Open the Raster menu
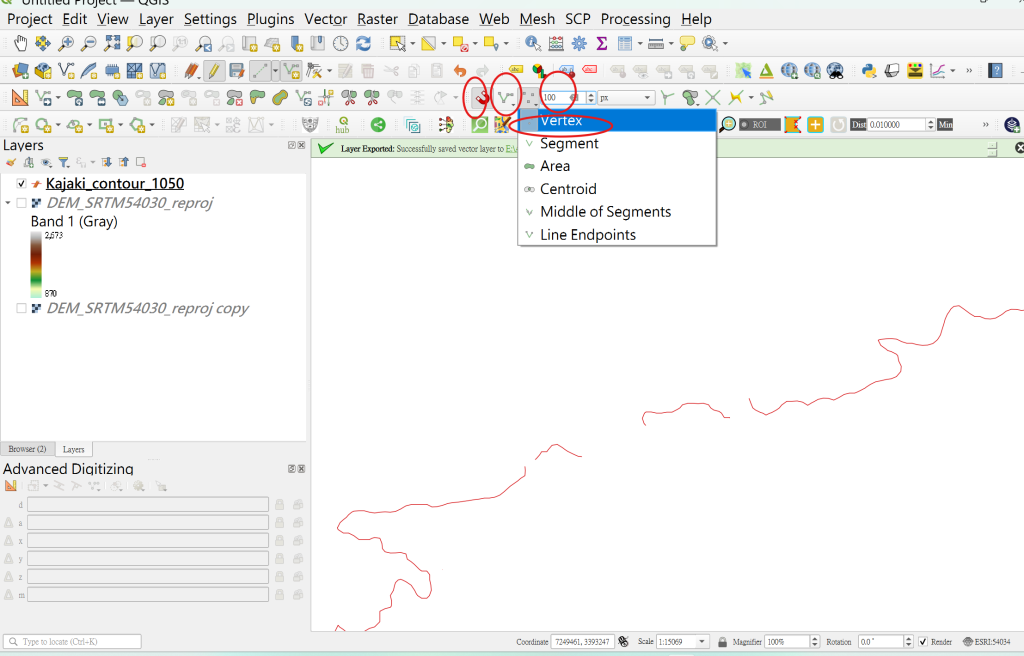The height and width of the screenshot is (656, 1024). click(x=377, y=19)
